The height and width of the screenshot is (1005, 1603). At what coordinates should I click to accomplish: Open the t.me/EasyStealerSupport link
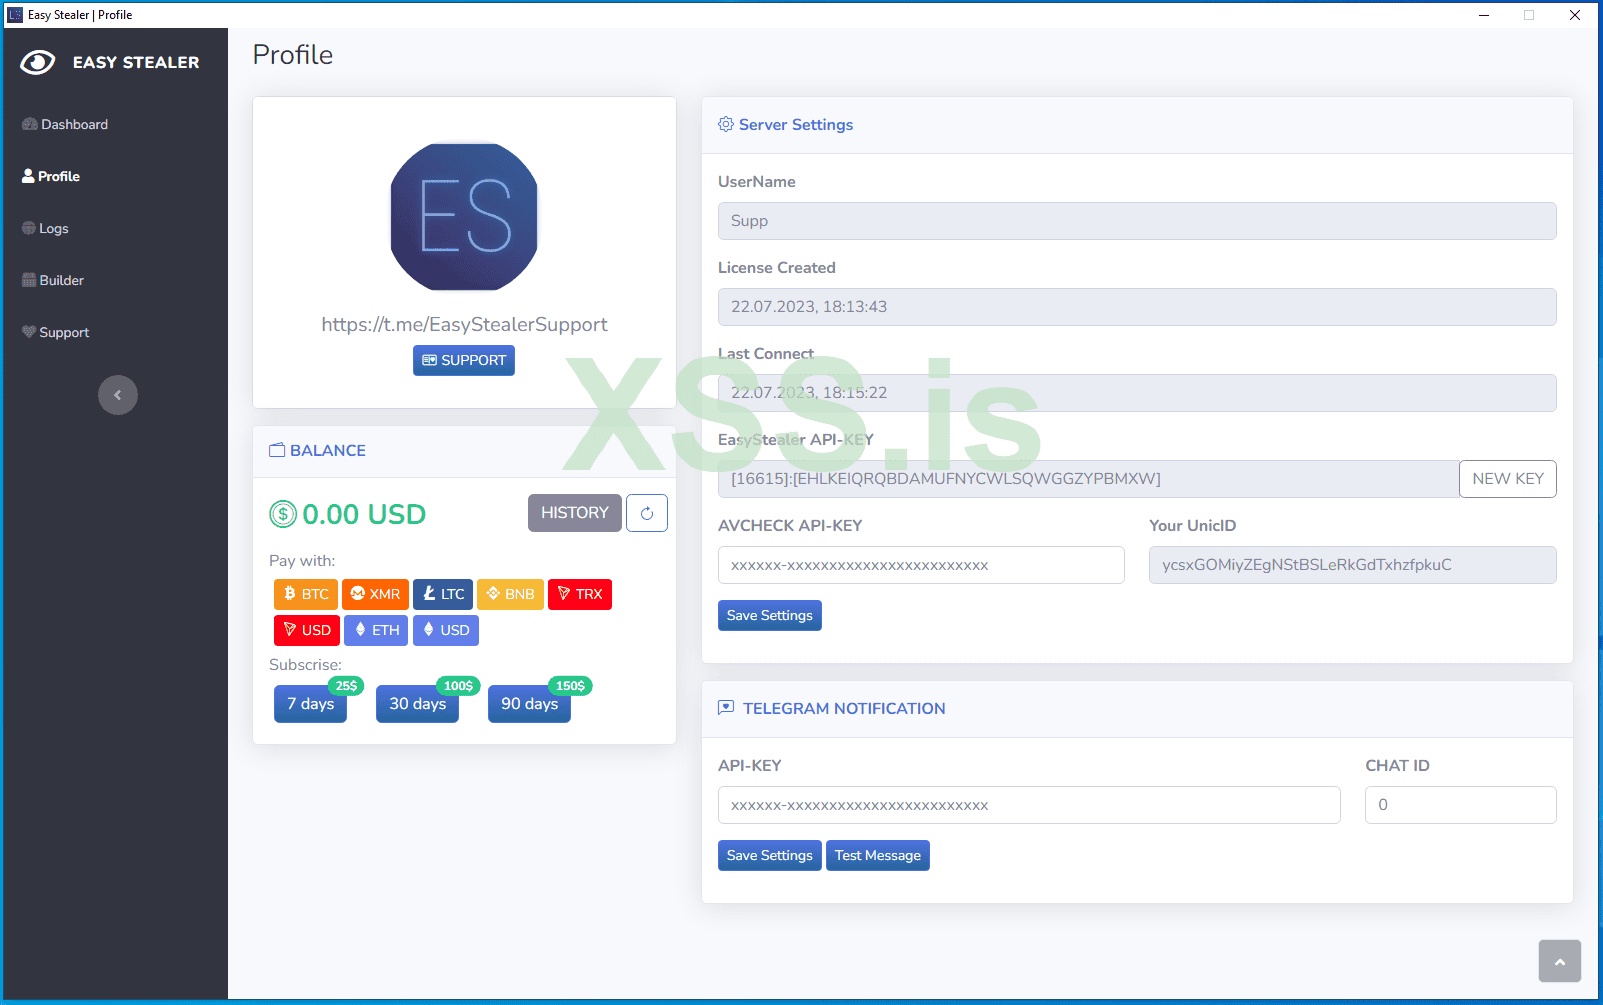click(x=464, y=324)
